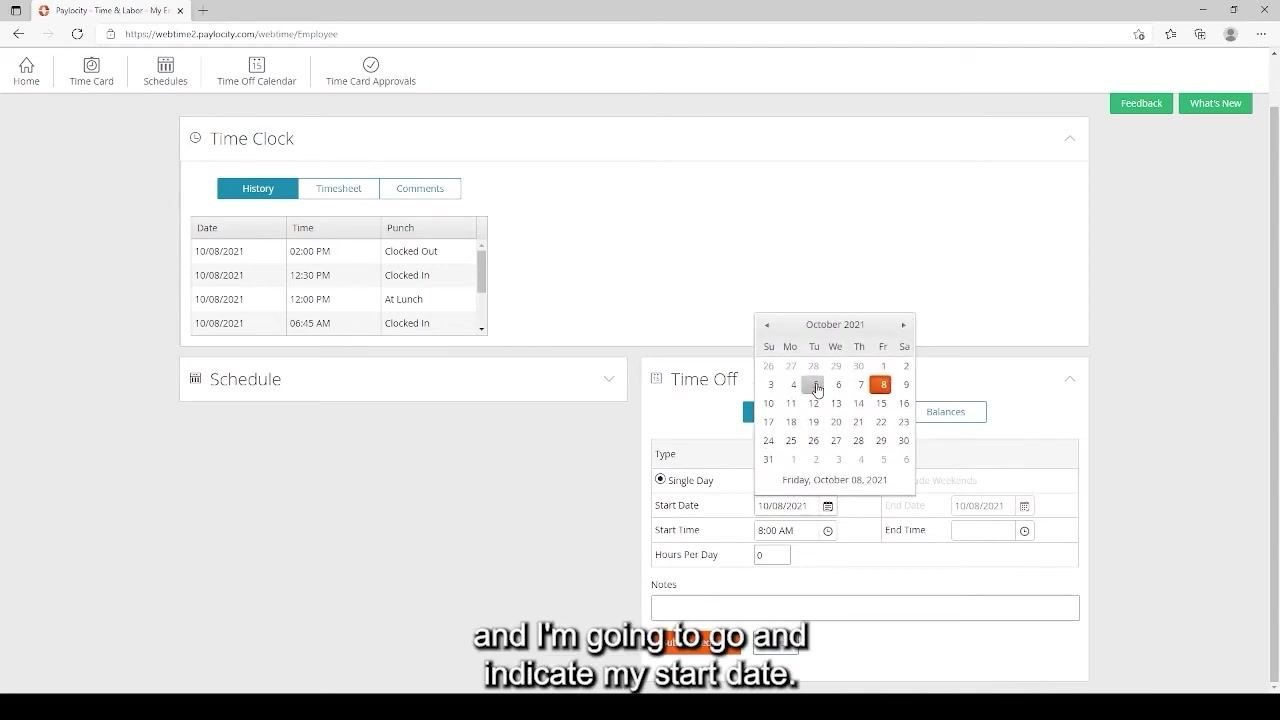
Task: Click the At Lunch punch row
Action: point(334,299)
